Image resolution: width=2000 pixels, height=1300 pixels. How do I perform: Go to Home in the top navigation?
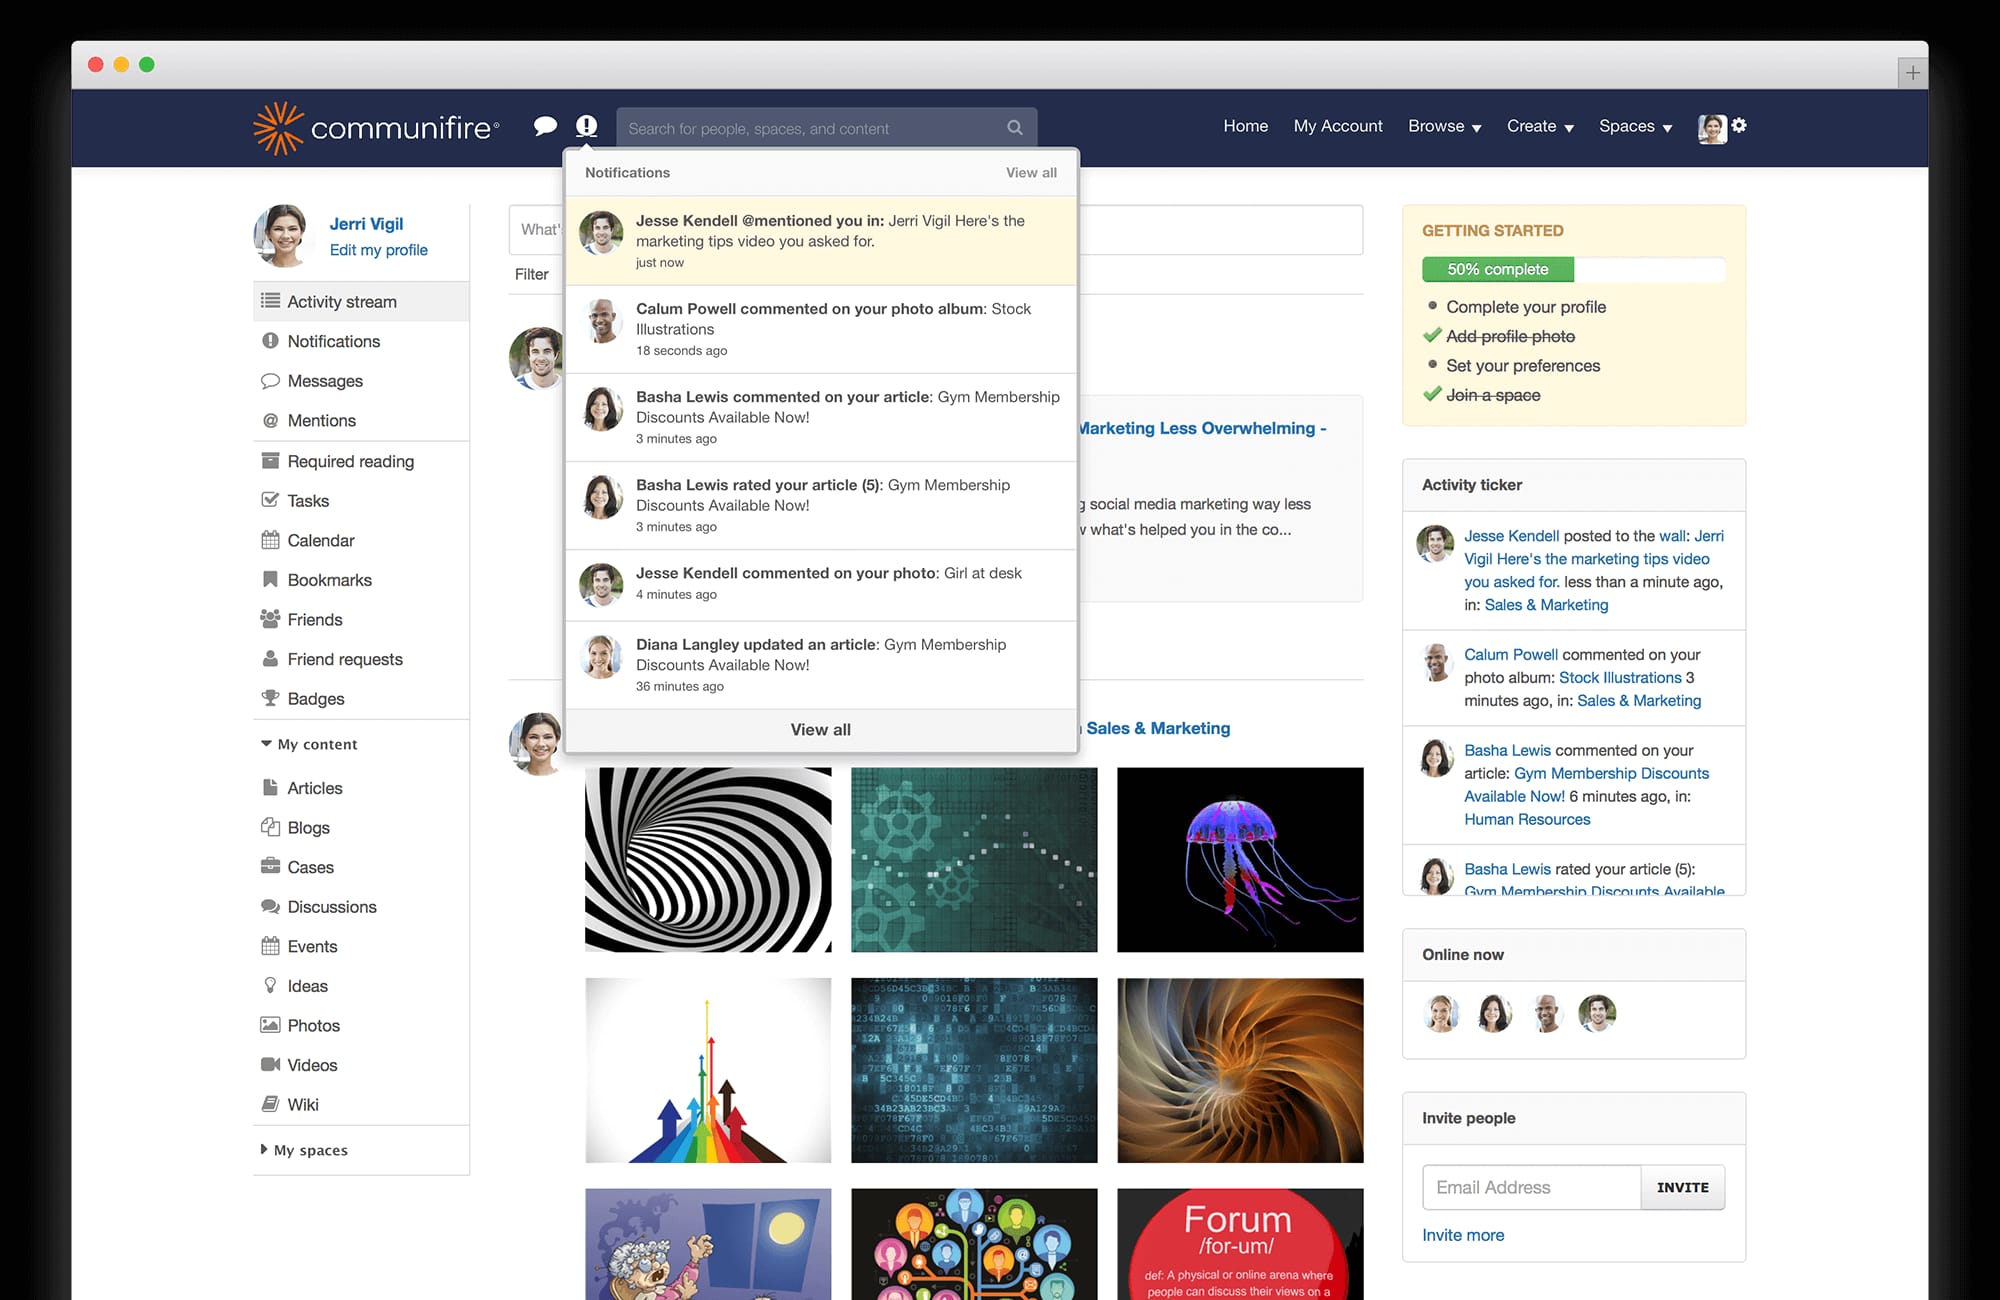click(x=1245, y=126)
